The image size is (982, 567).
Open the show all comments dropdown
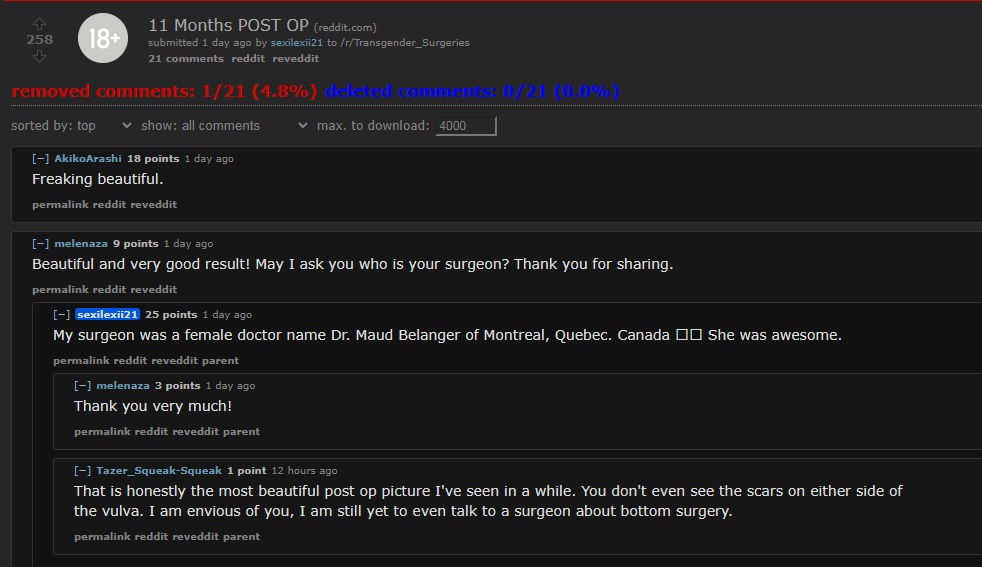pos(224,125)
